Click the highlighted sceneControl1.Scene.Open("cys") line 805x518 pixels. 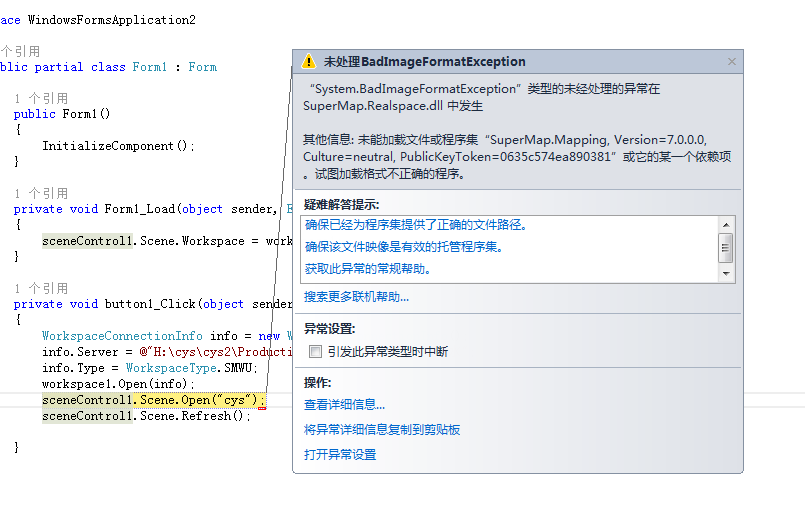pos(152,400)
